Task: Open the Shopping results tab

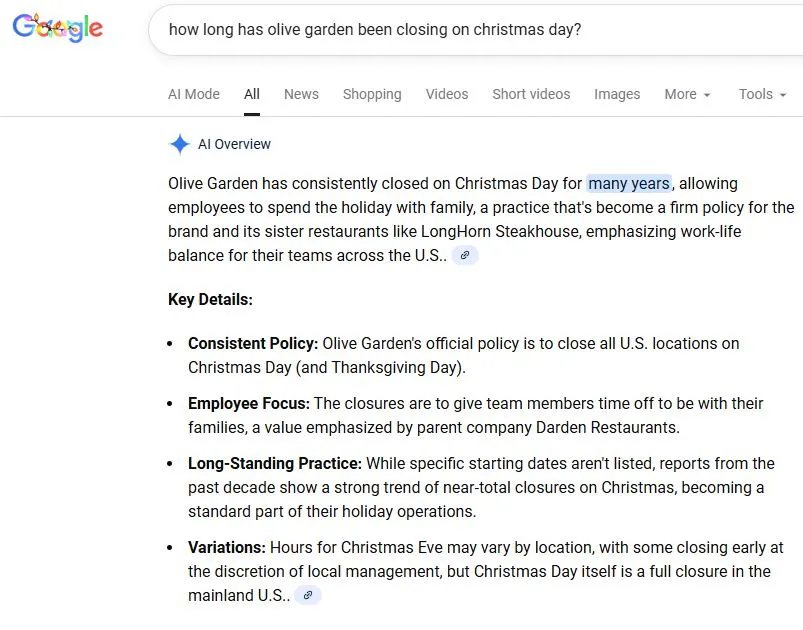Action: (372, 94)
